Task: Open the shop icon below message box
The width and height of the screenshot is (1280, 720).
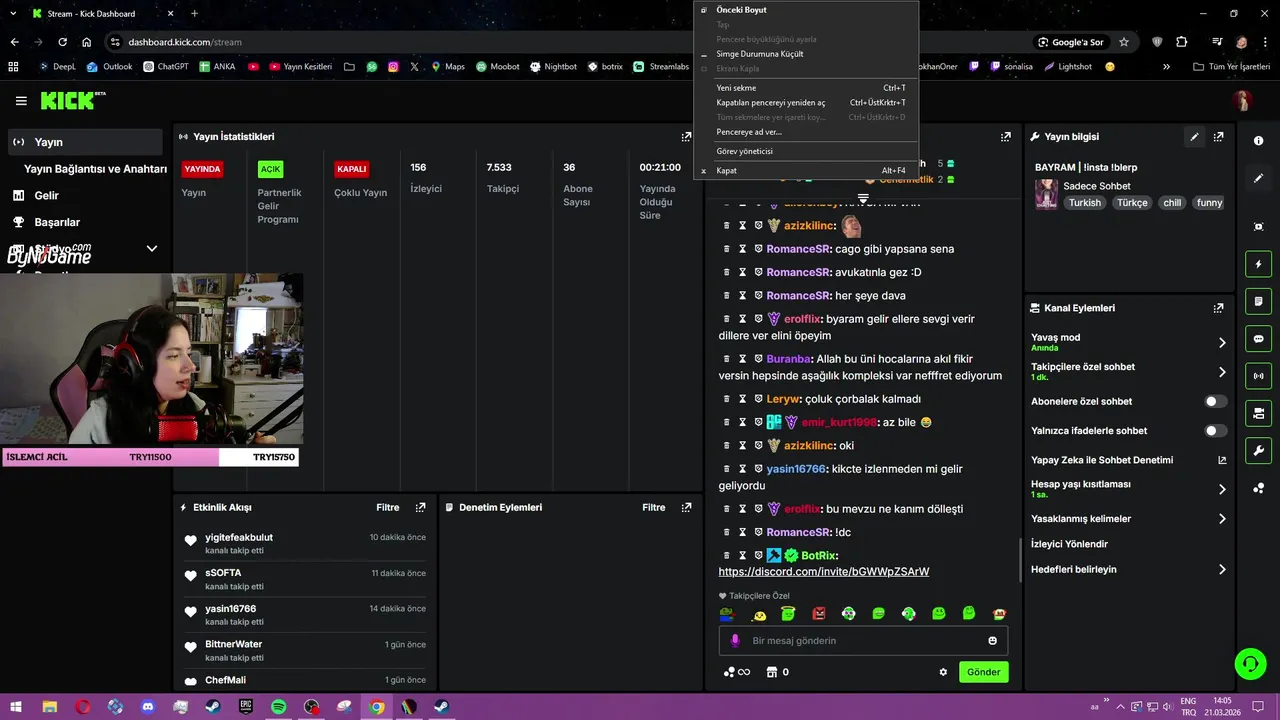Action: coord(771,672)
